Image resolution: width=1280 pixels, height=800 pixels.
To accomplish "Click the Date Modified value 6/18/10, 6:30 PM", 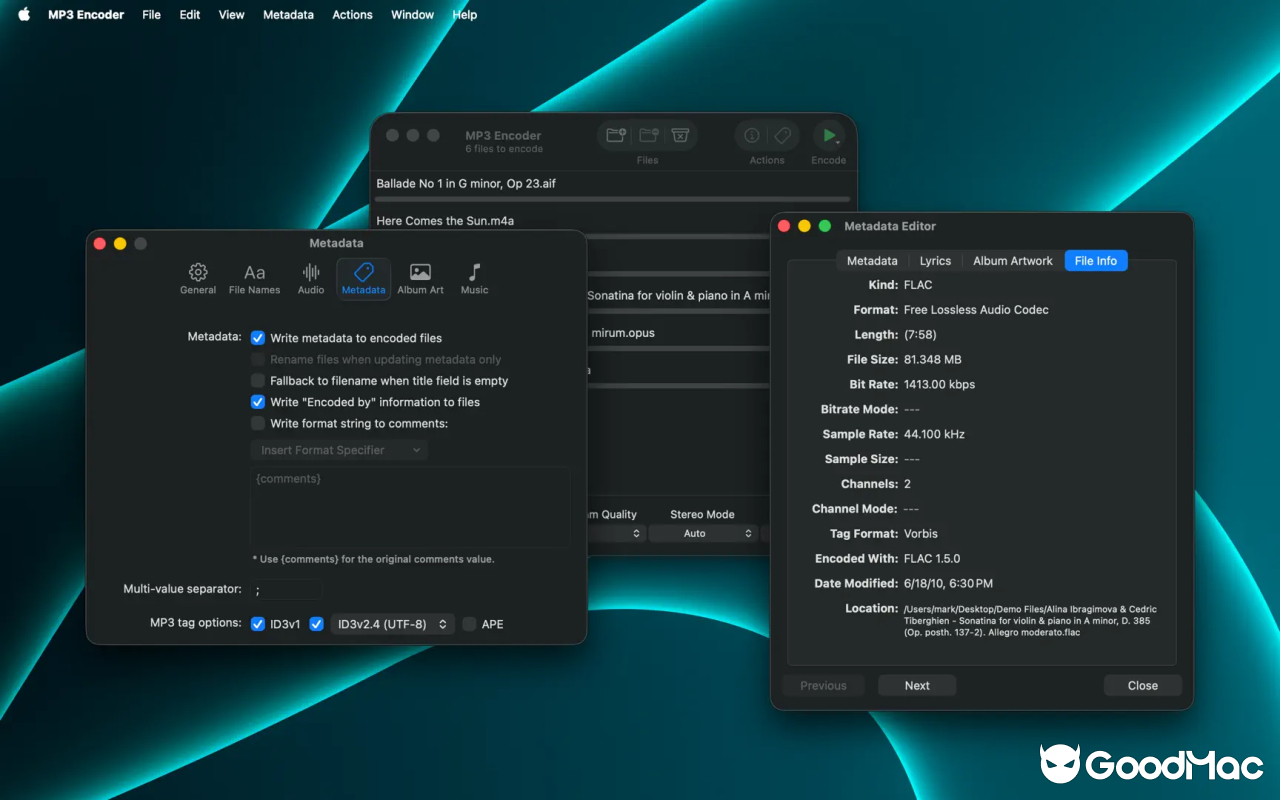I will 948,584.
